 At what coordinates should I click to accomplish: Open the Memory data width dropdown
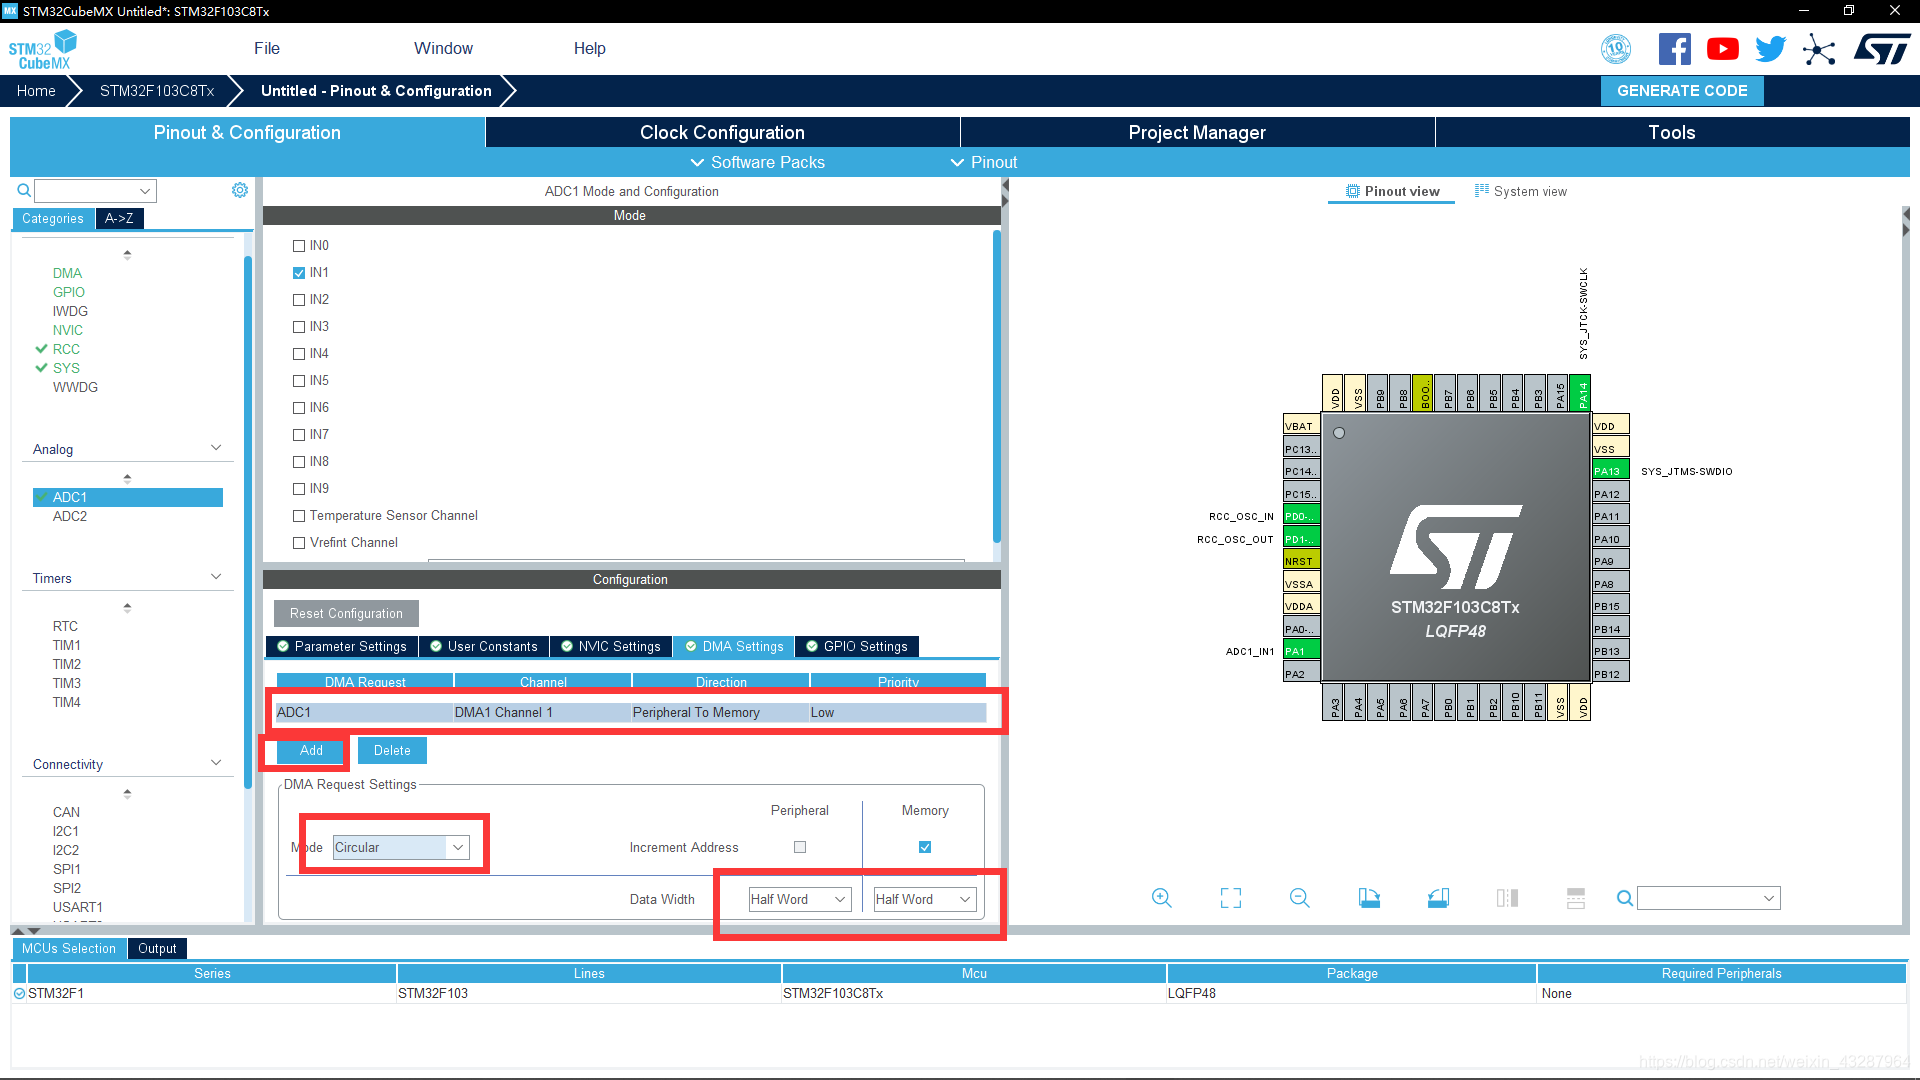[x=925, y=899]
